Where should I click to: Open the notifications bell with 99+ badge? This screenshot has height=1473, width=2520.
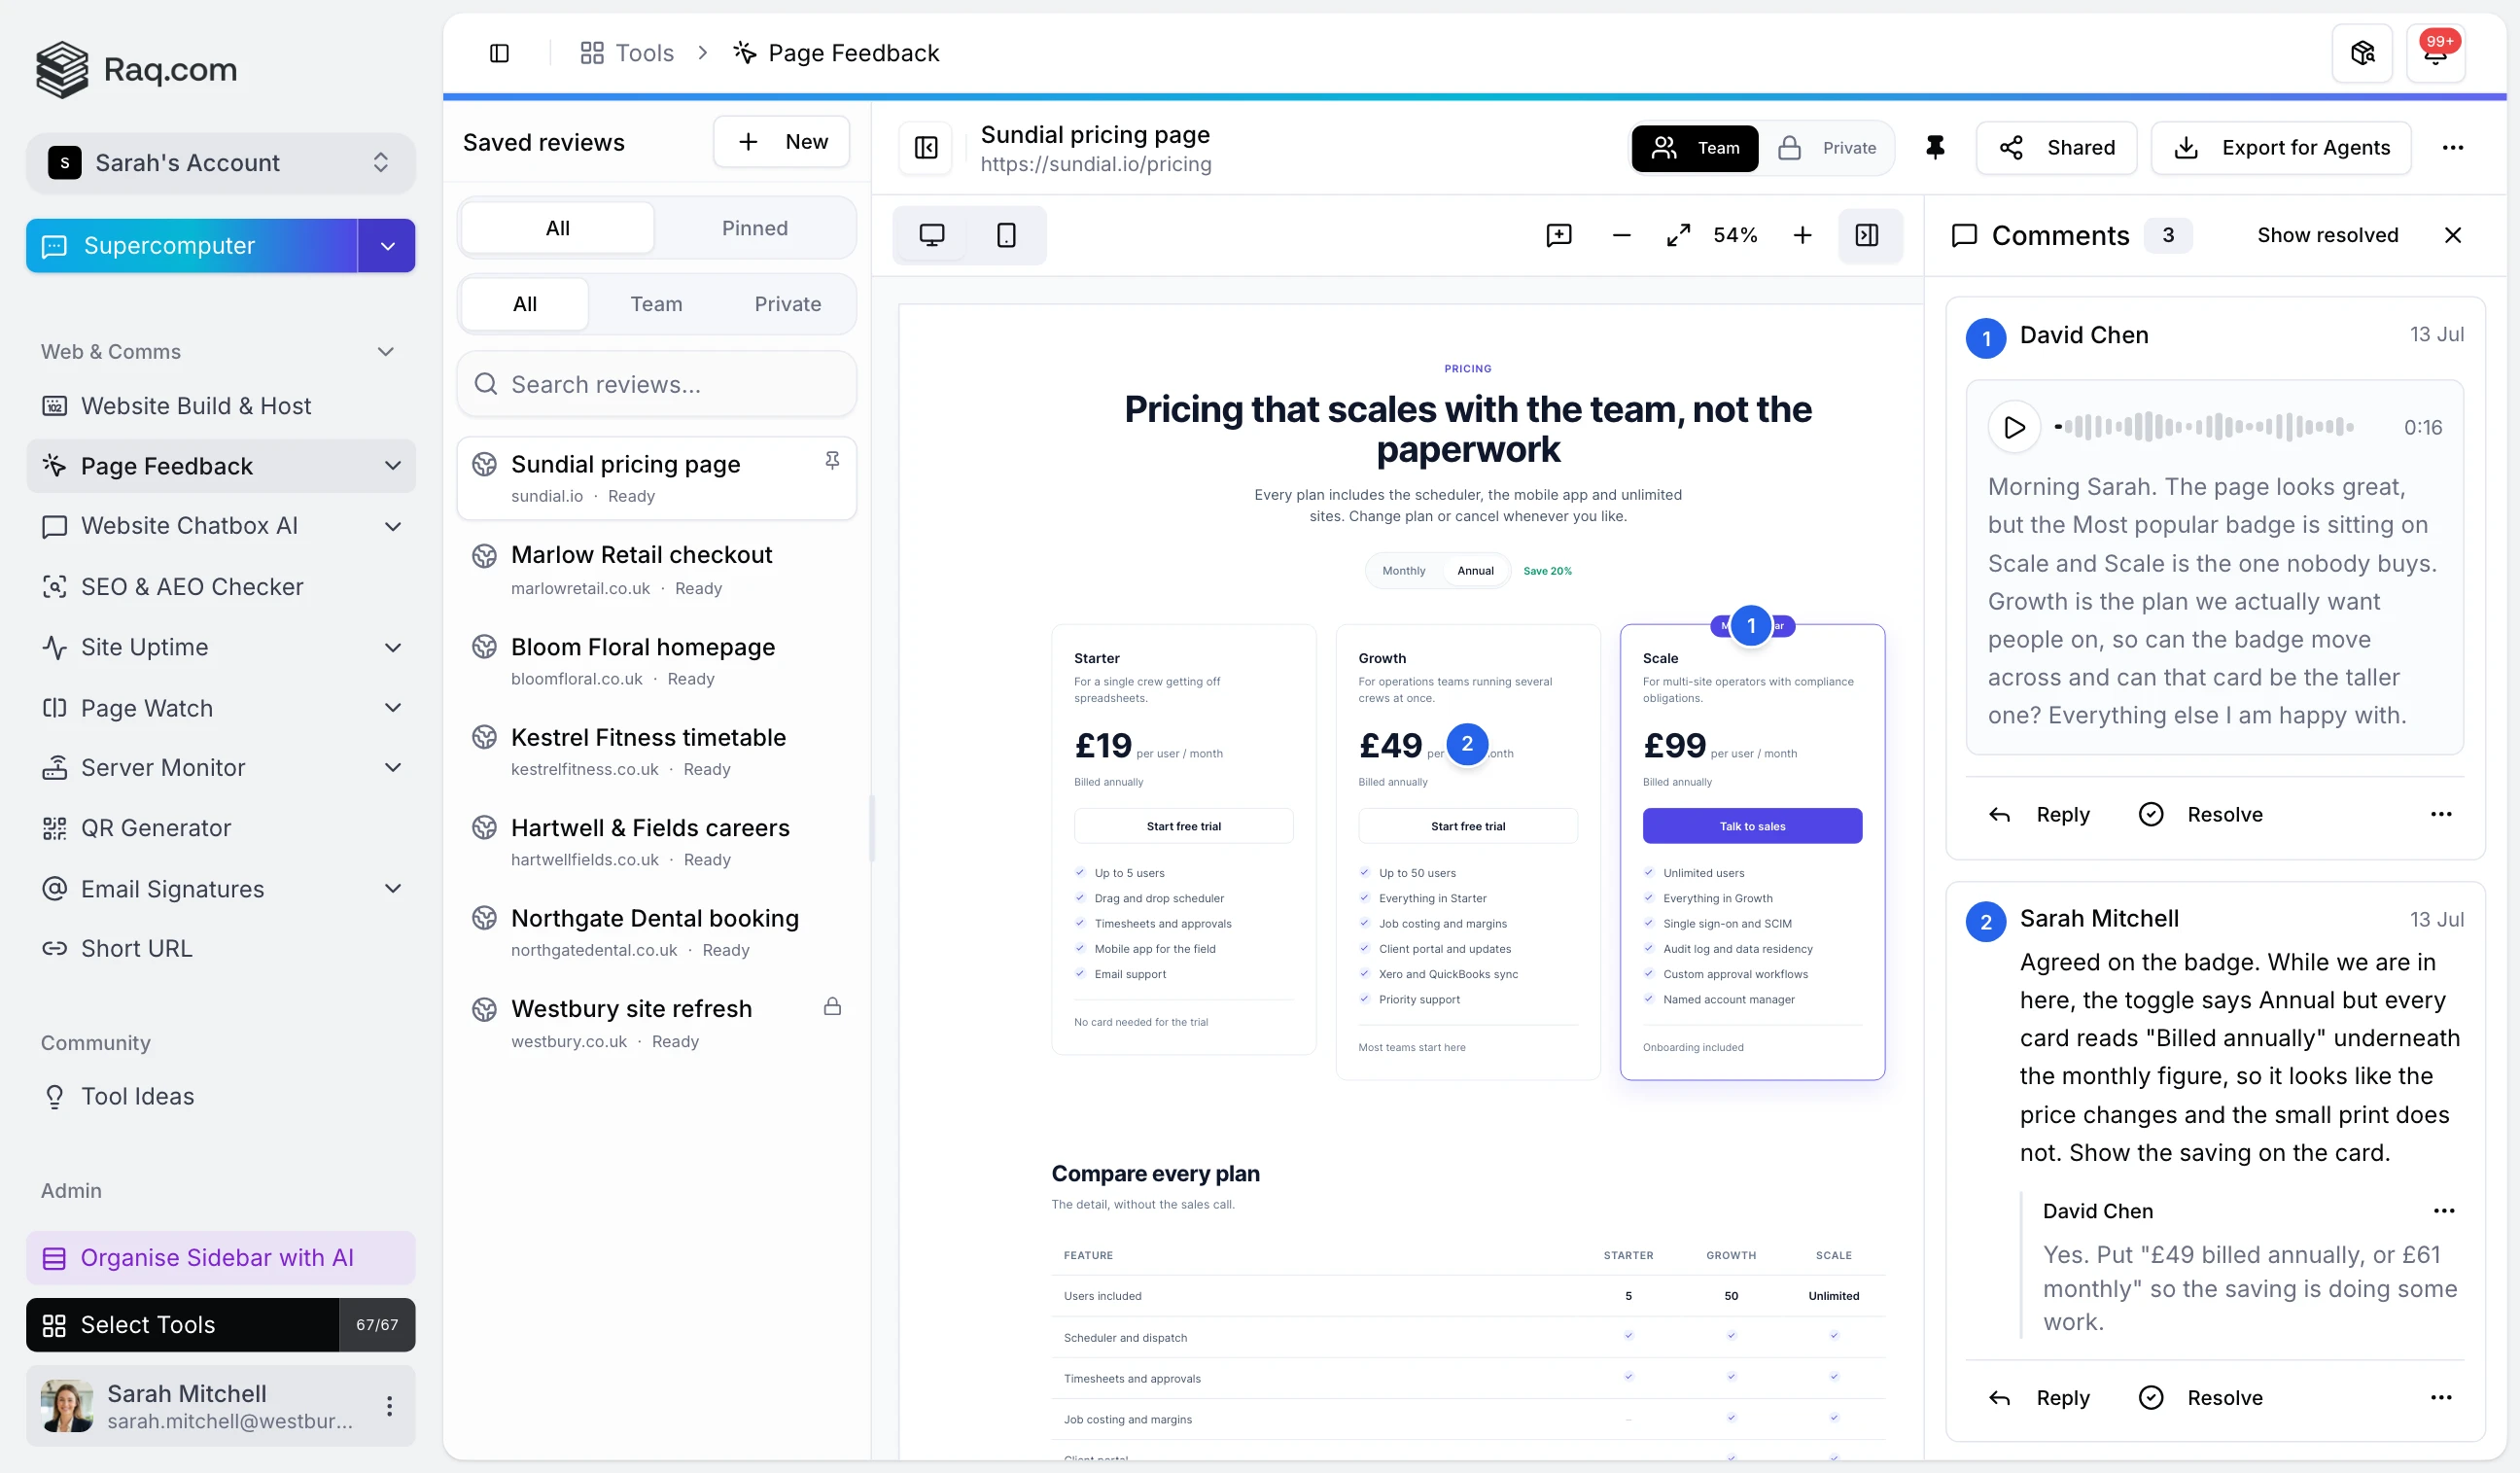pyautogui.click(x=2435, y=53)
